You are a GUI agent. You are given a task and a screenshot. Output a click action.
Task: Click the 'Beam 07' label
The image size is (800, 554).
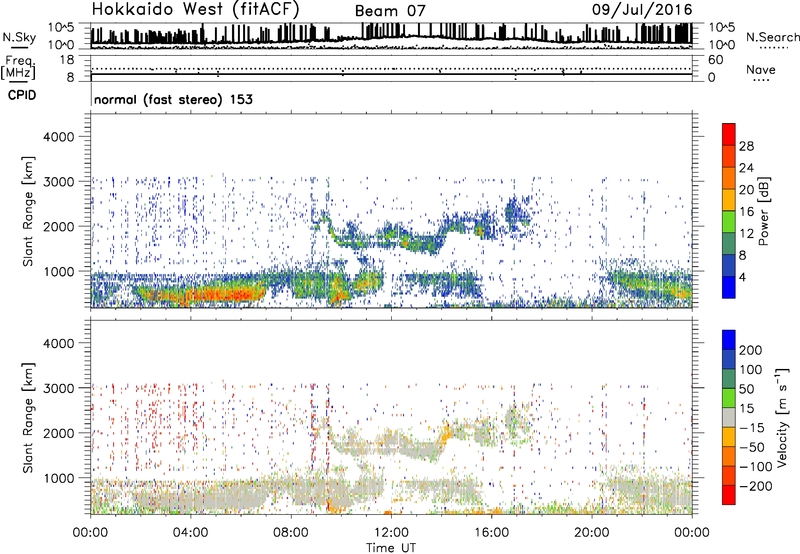click(x=390, y=11)
